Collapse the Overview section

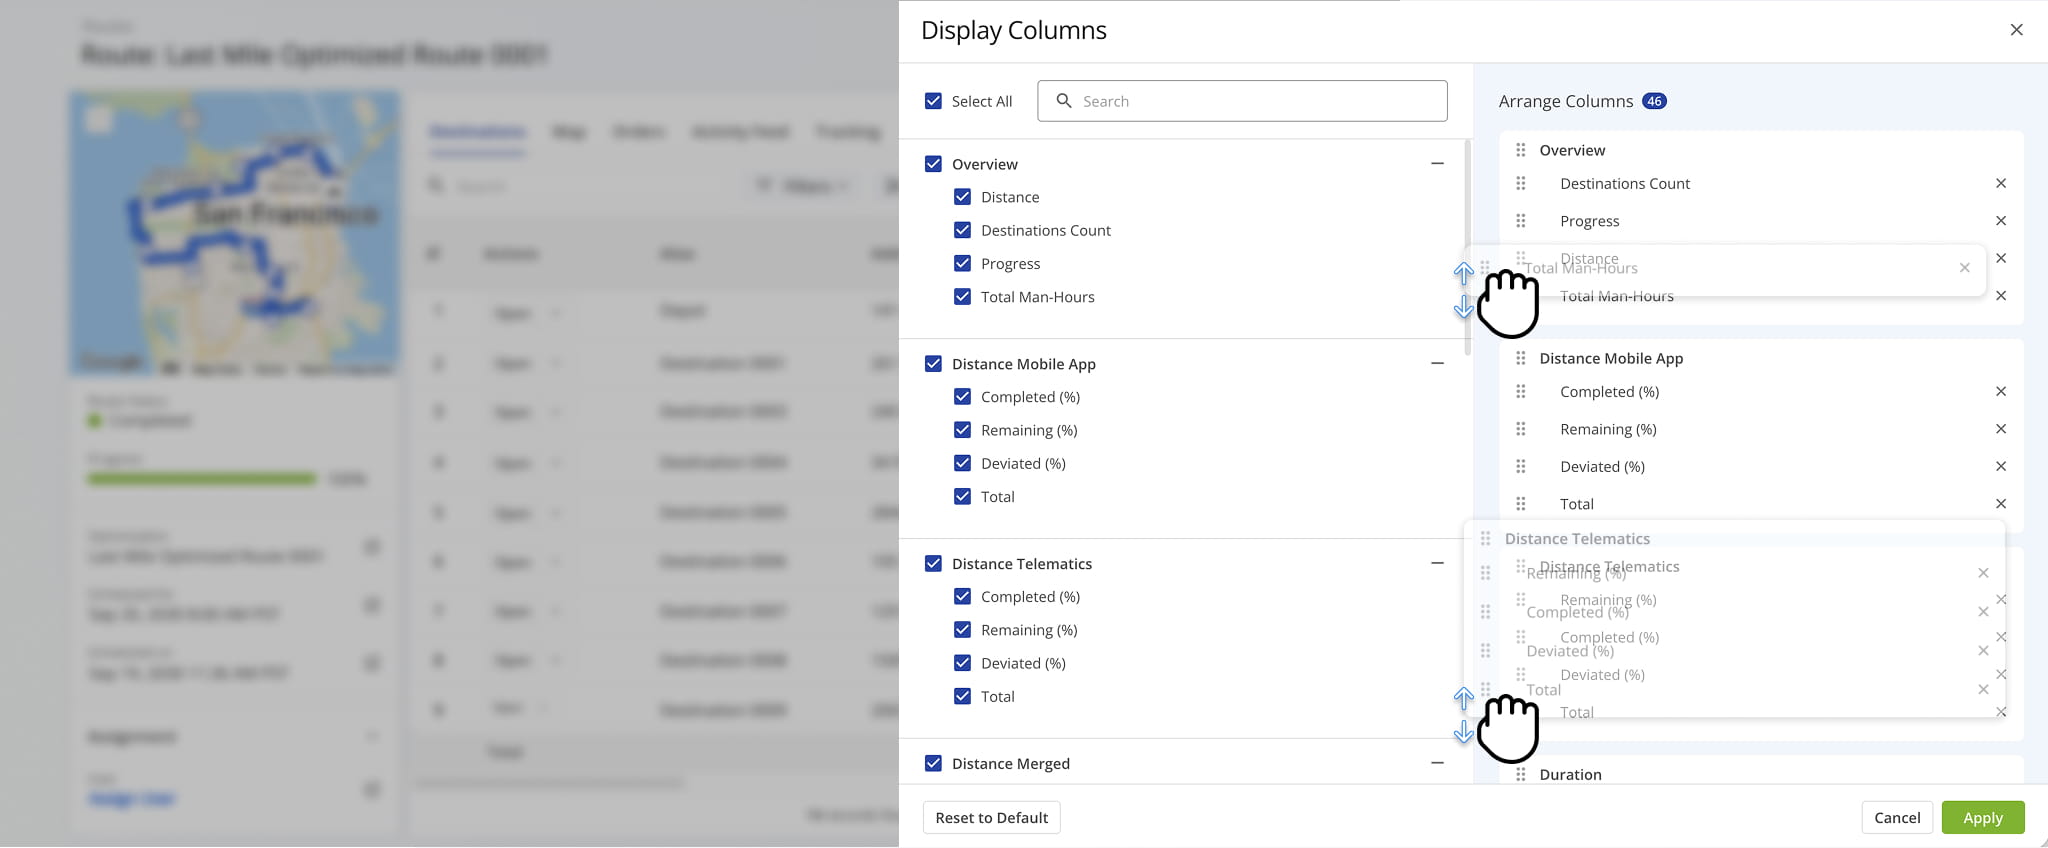coord(1437,164)
